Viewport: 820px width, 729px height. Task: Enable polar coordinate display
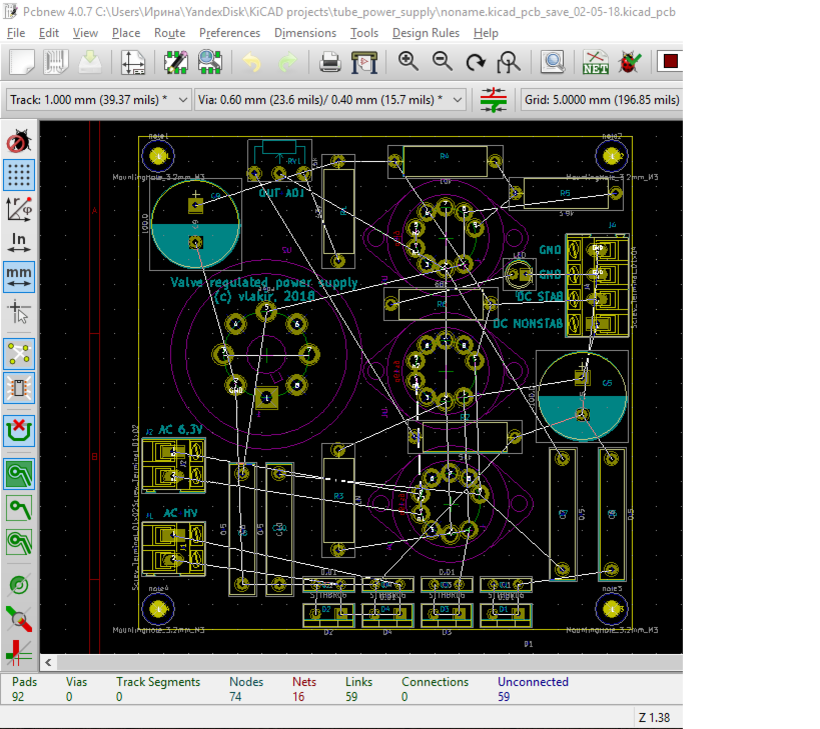[x=17, y=208]
